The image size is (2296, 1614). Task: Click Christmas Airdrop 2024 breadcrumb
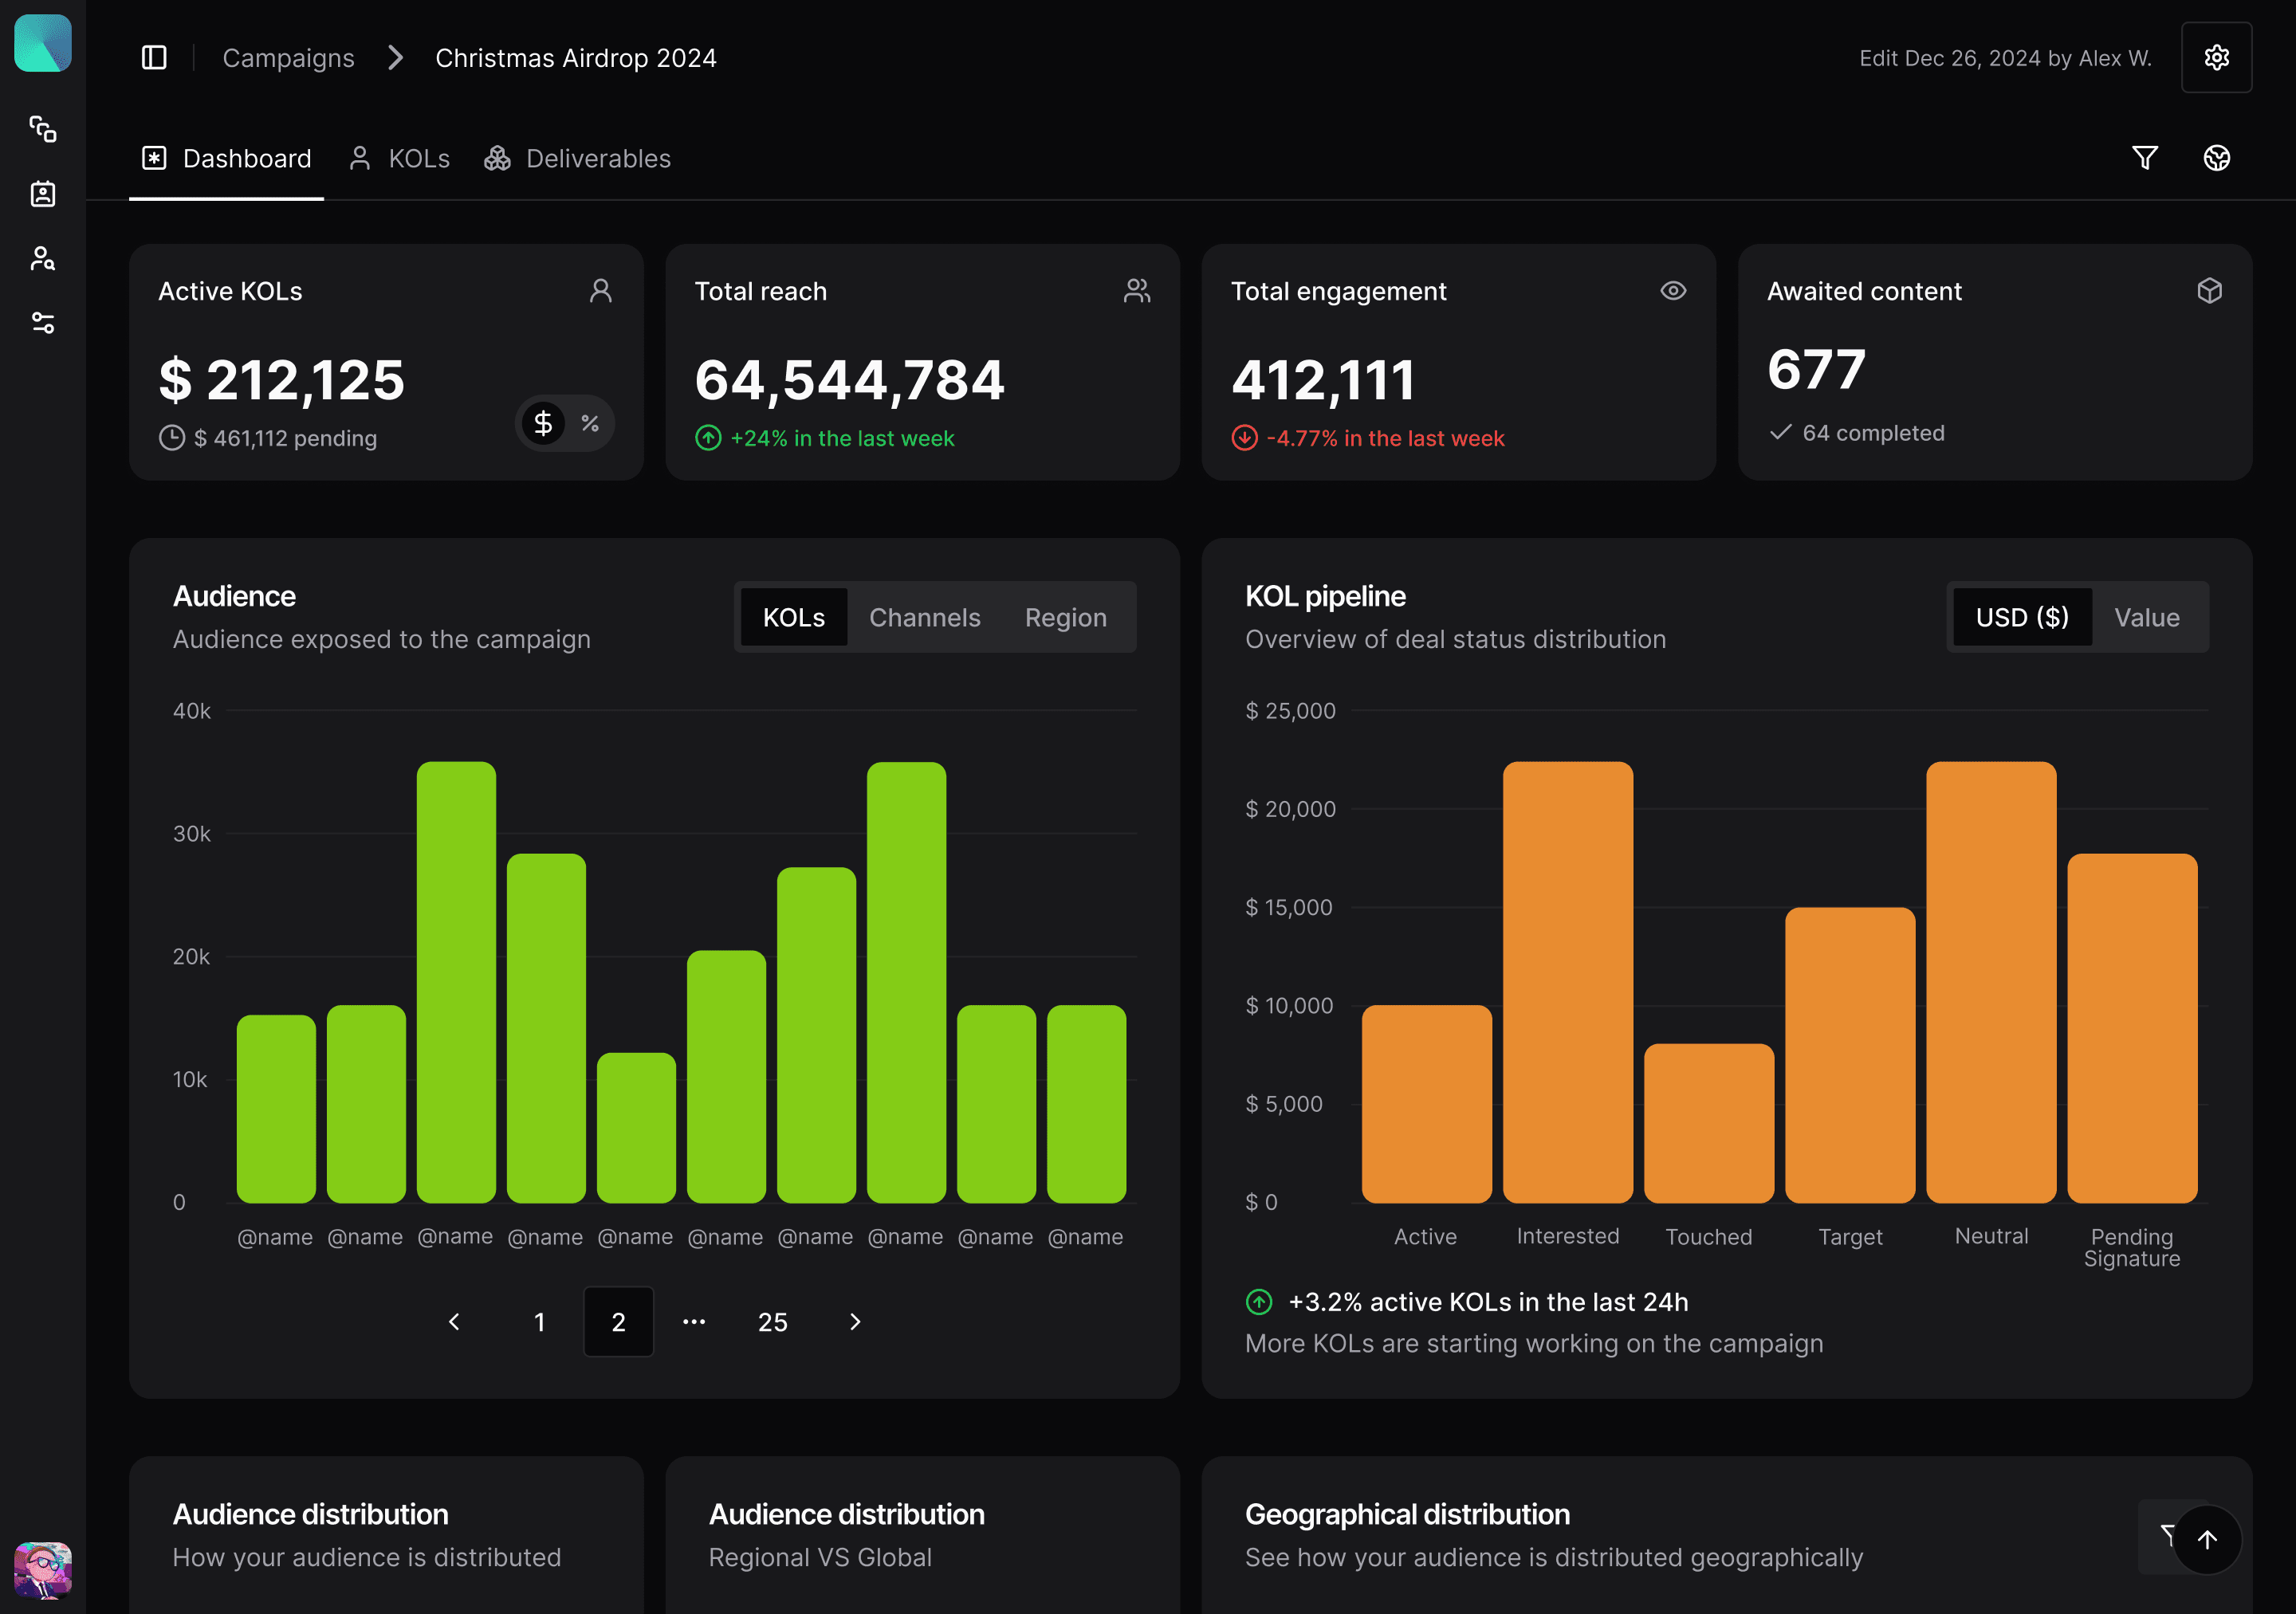[x=576, y=58]
